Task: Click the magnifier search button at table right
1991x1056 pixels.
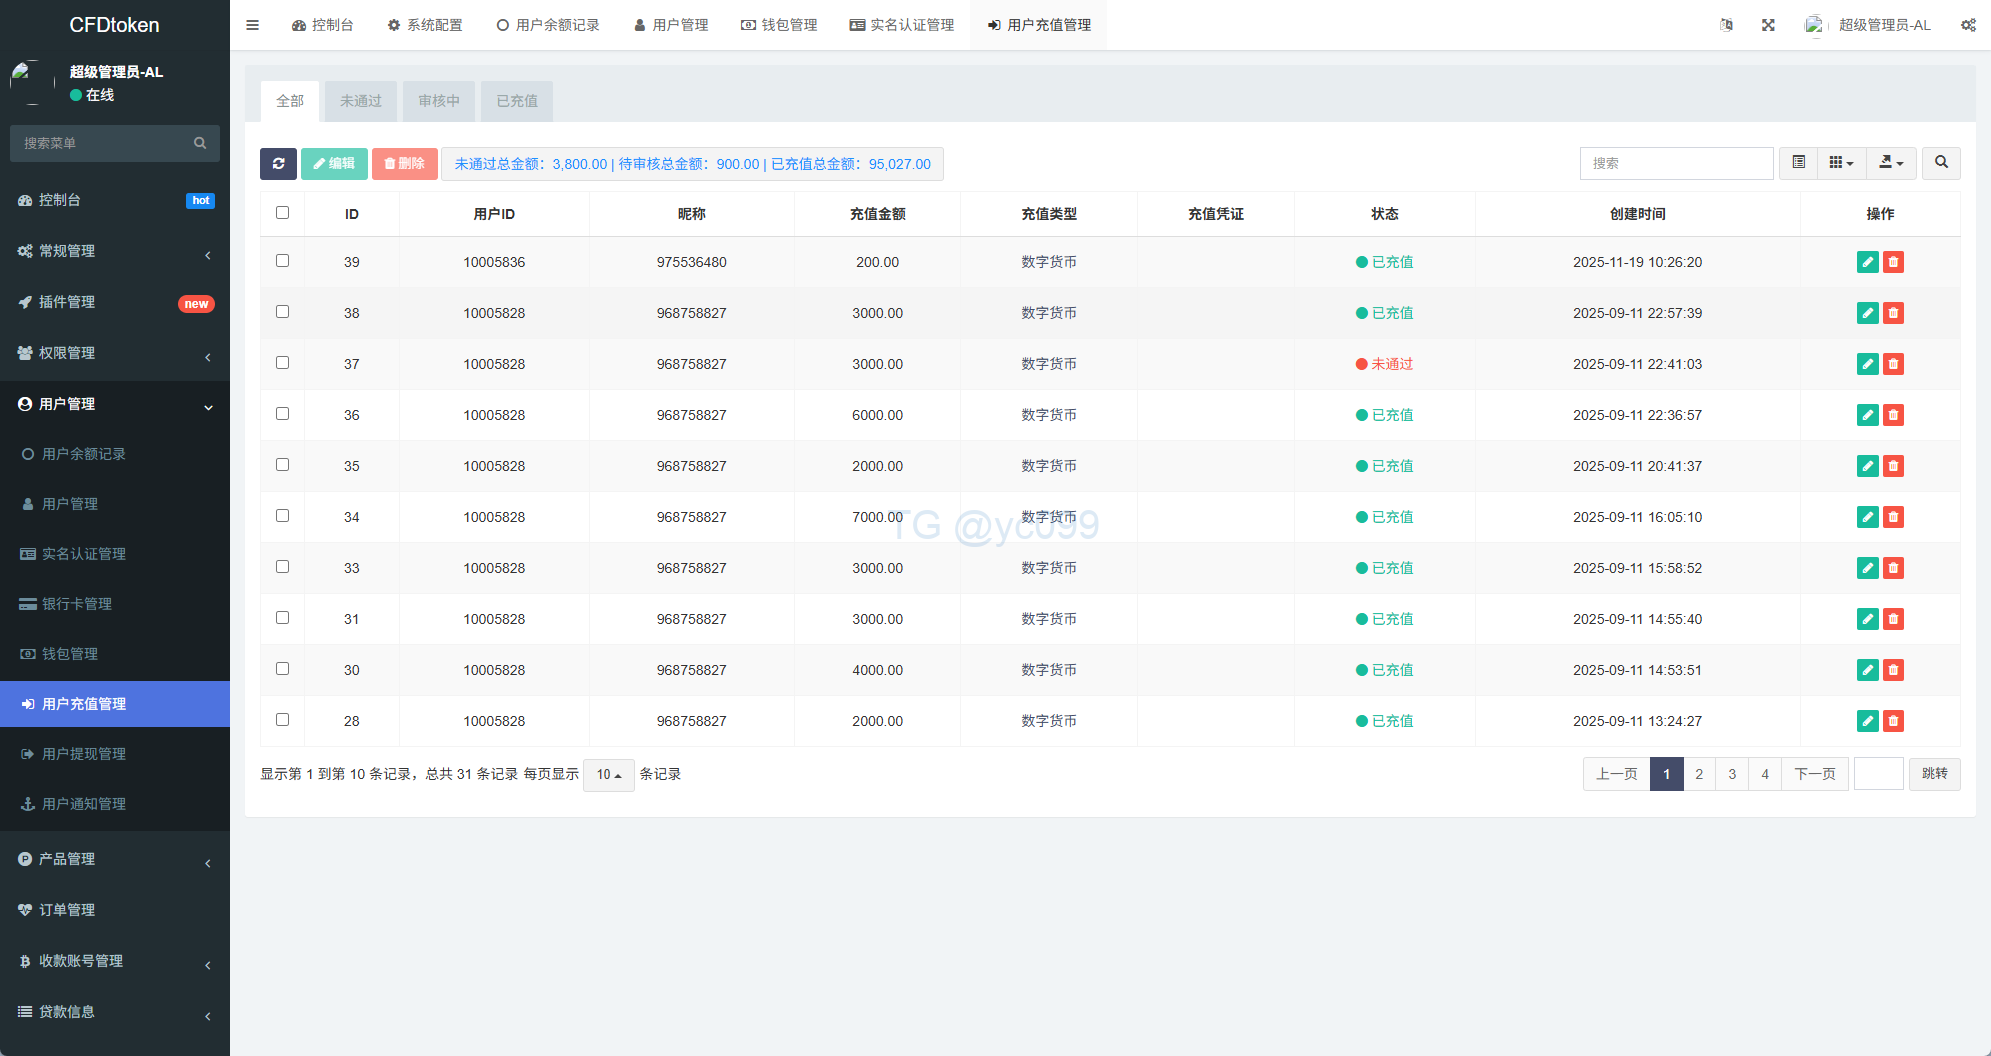Action: [x=1941, y=163]
